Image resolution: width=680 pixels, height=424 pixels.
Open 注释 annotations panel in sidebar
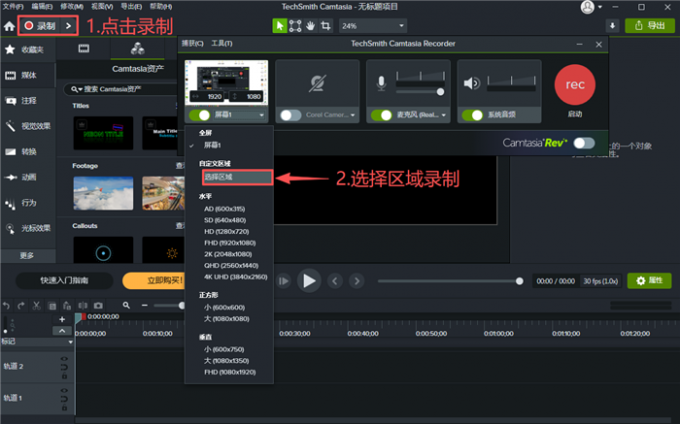pyautogui.click(x=28, y=101)
